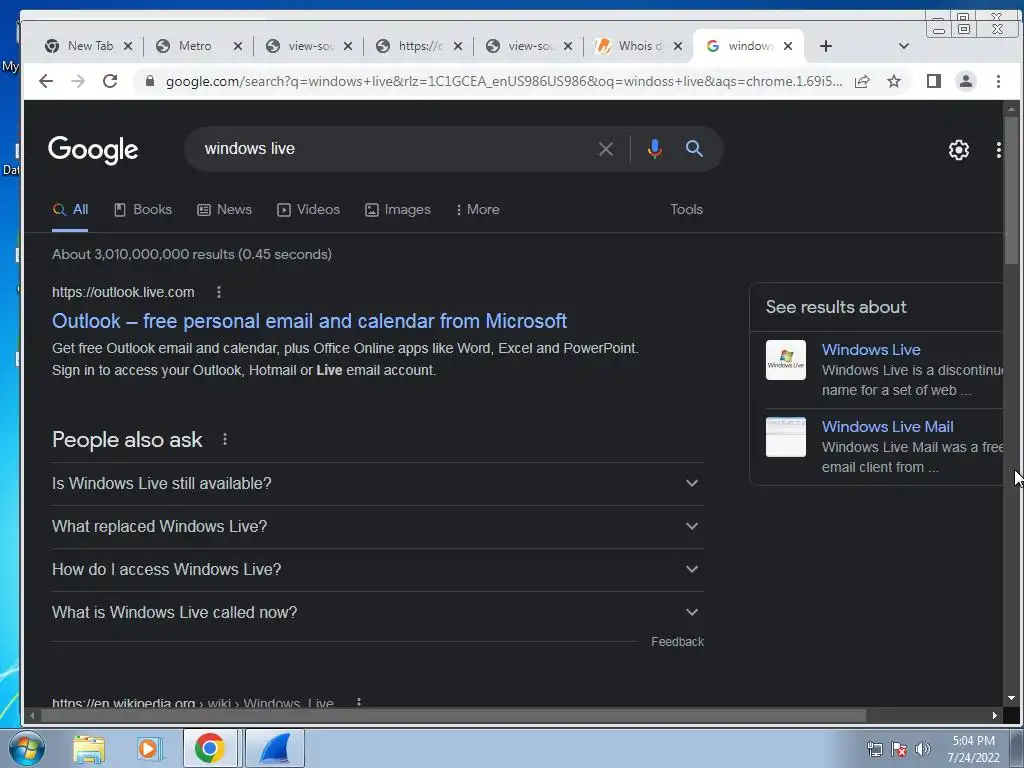Click the volume speaker tray icon
Viewport: 1024px width, 768px height.
922,749
